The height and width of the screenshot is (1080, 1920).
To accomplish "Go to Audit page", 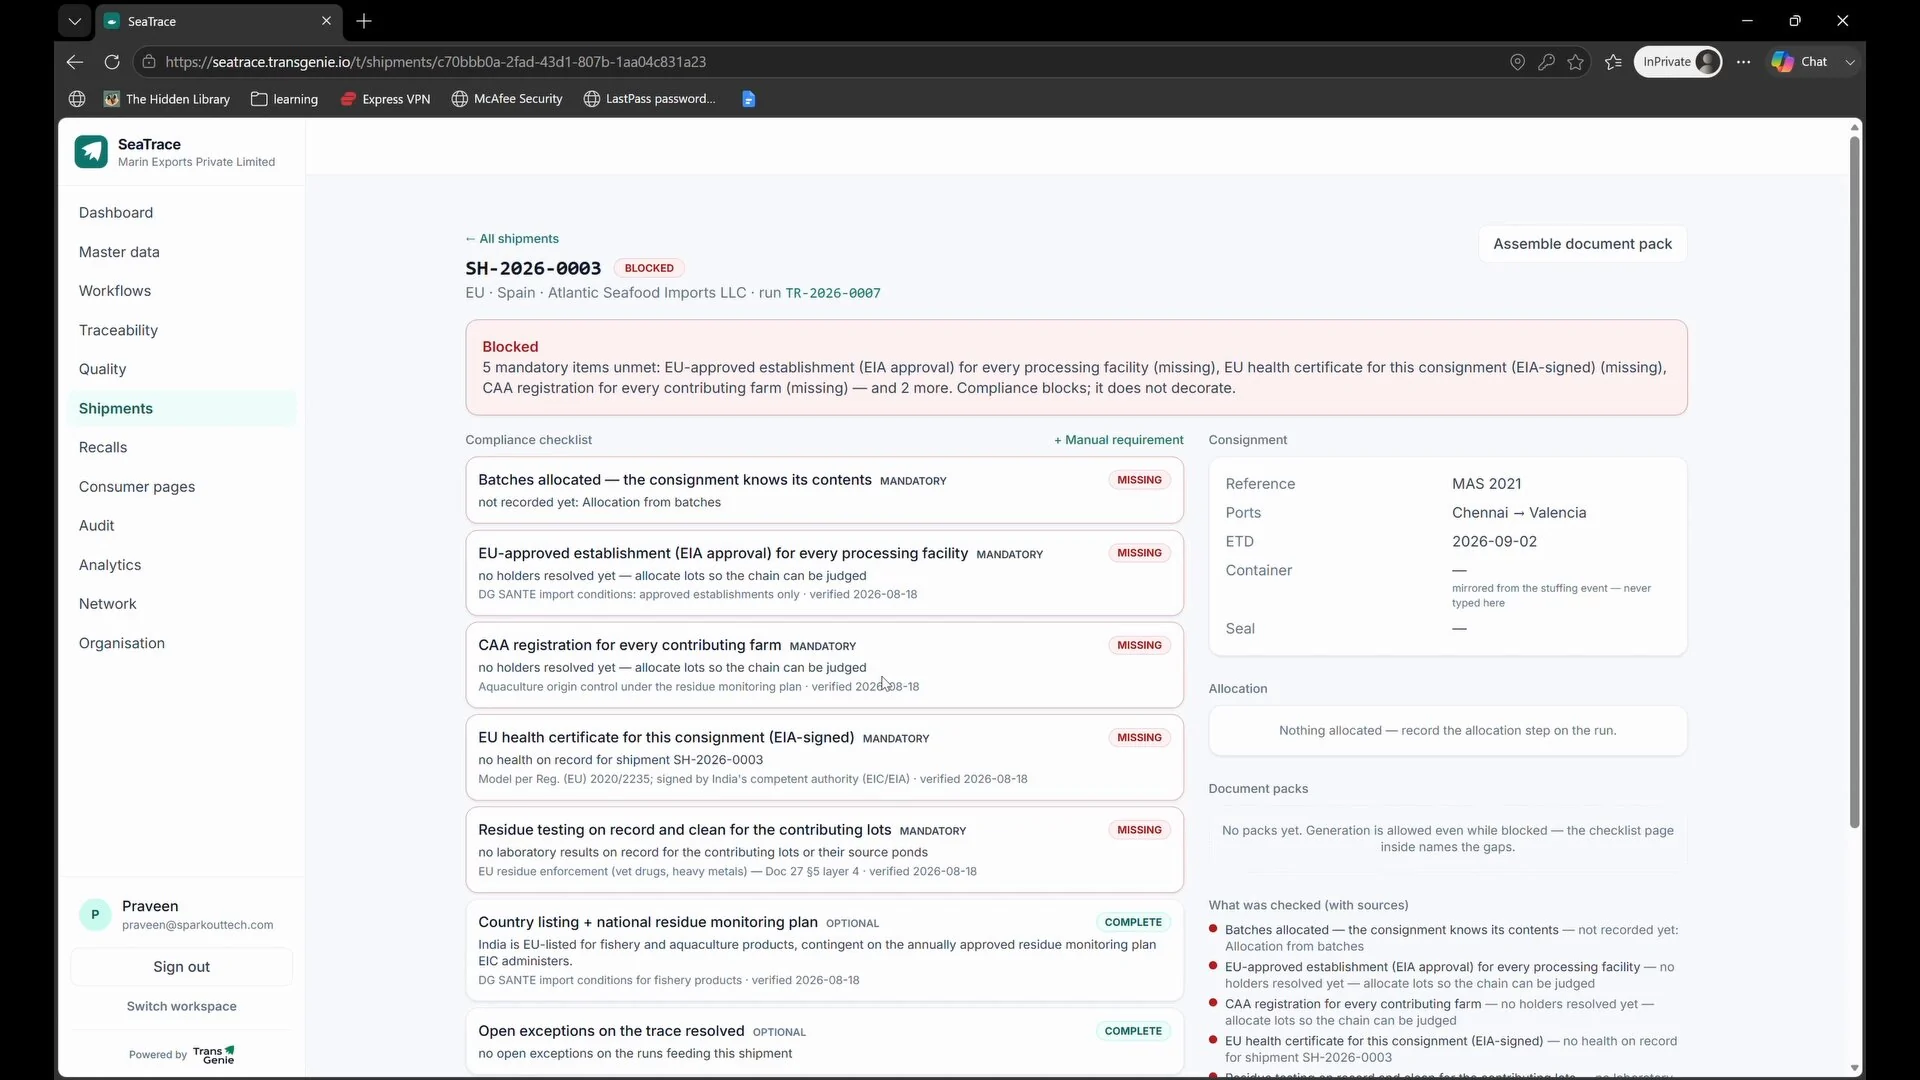I will (96, 526).
